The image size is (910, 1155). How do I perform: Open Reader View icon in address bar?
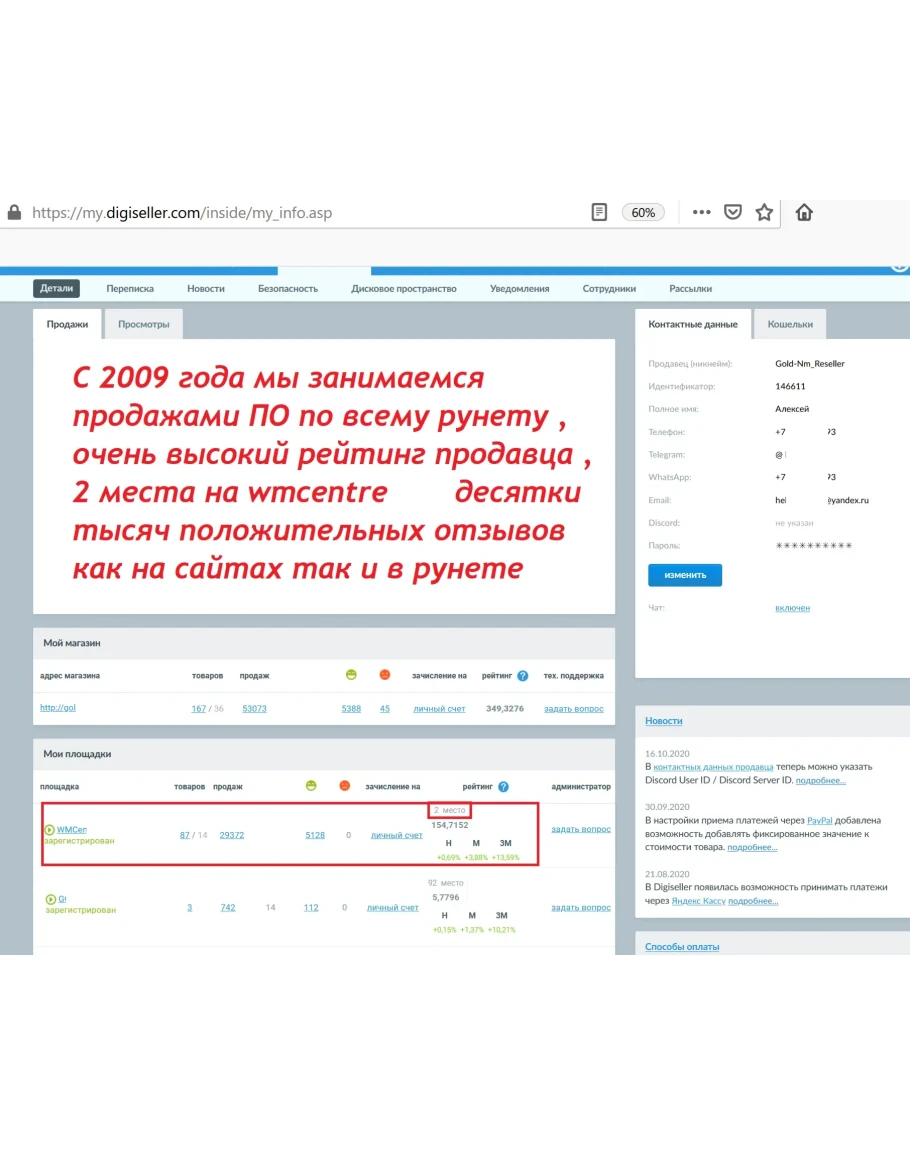pos(599,212)
